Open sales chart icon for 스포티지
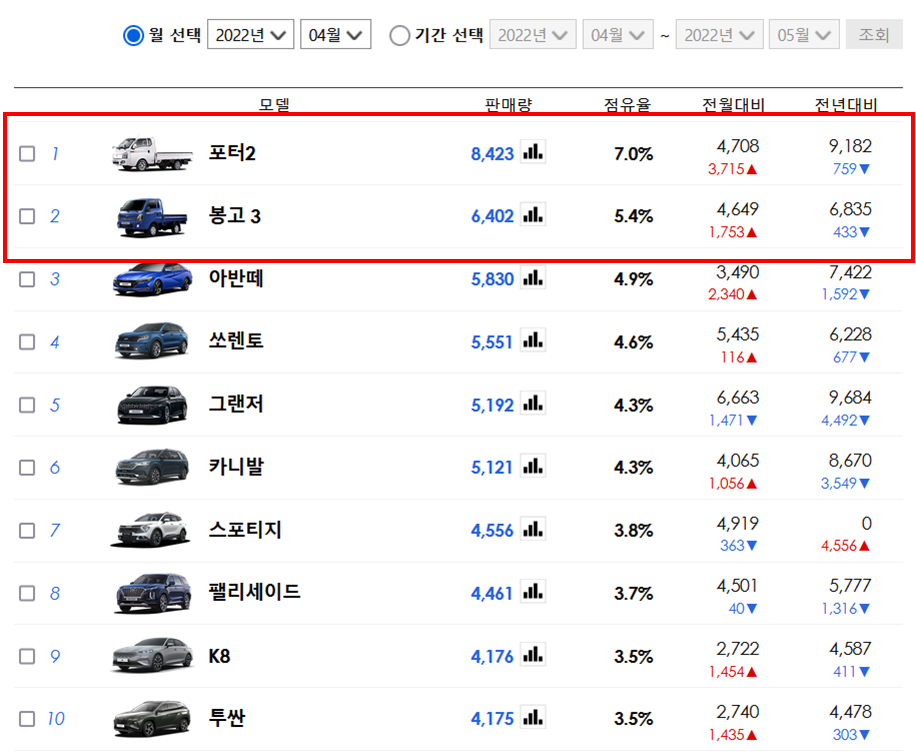916x754 pixels. tap(533, 529)
